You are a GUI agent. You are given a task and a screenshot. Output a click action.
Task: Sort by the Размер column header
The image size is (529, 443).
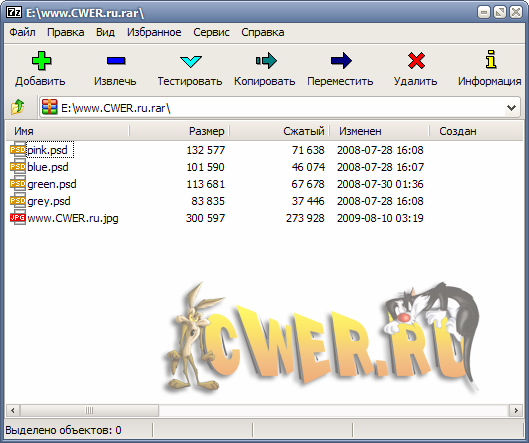(x=179, y=131)
